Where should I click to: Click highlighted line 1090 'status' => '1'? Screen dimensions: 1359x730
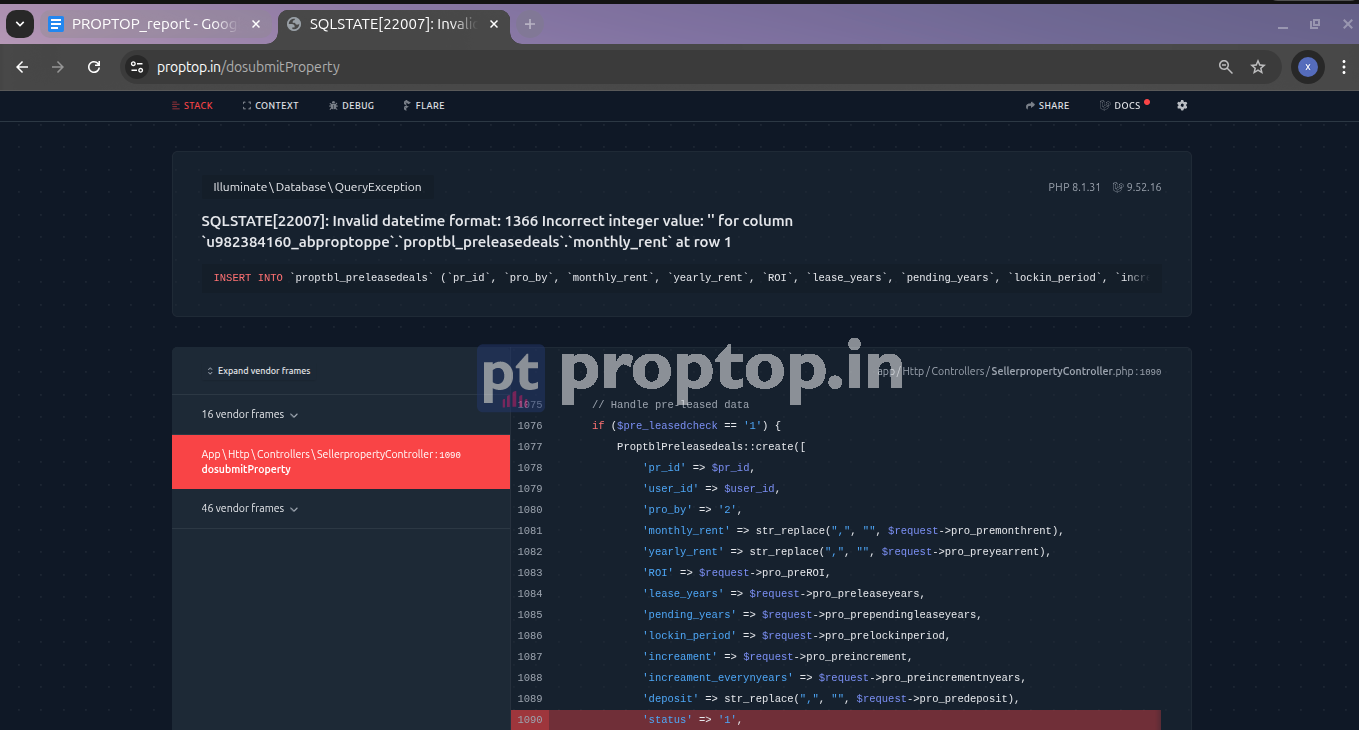point(836,720)
